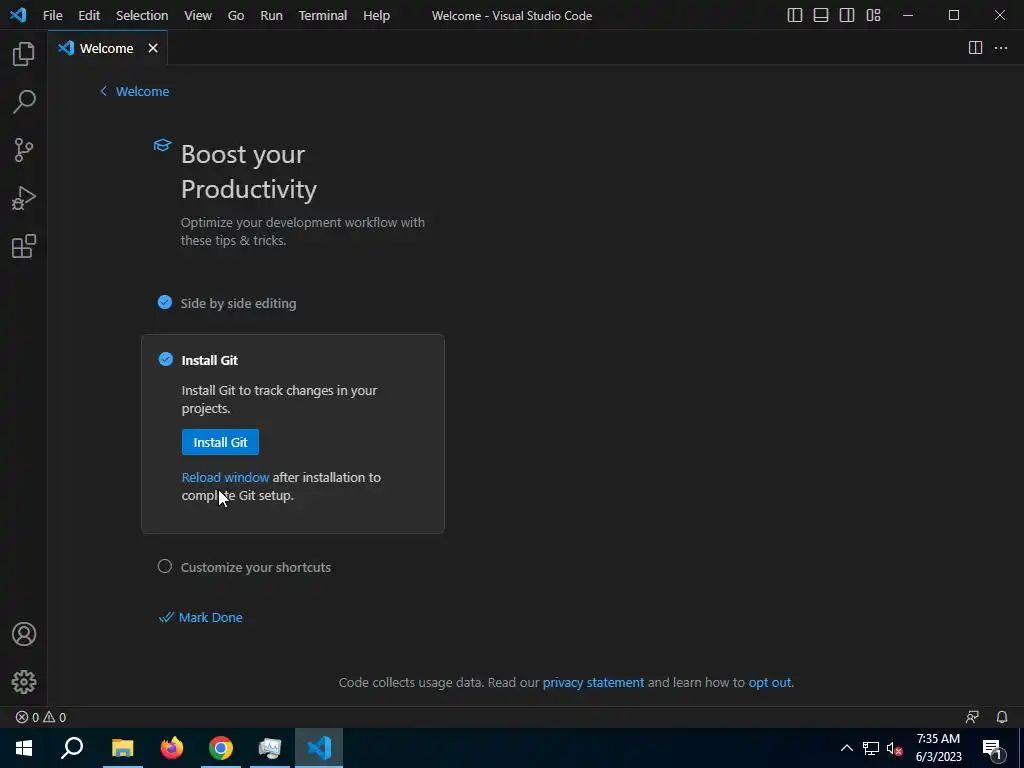The height and width of the screenshot is (768, 1024).
Task: Click the muted volume tray icon
Action: click(895, 748)
